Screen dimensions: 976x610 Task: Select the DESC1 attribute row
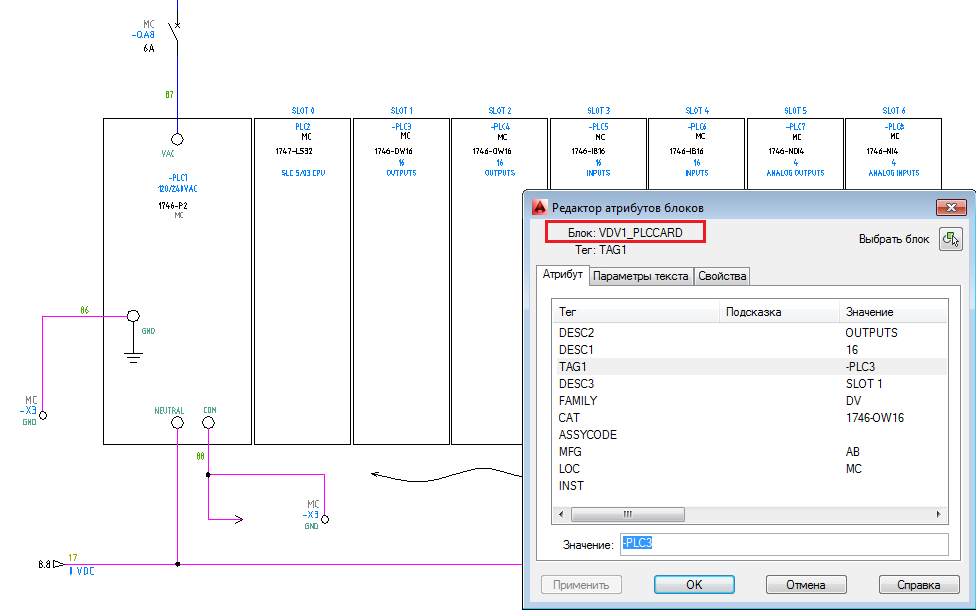click(750, 350)
